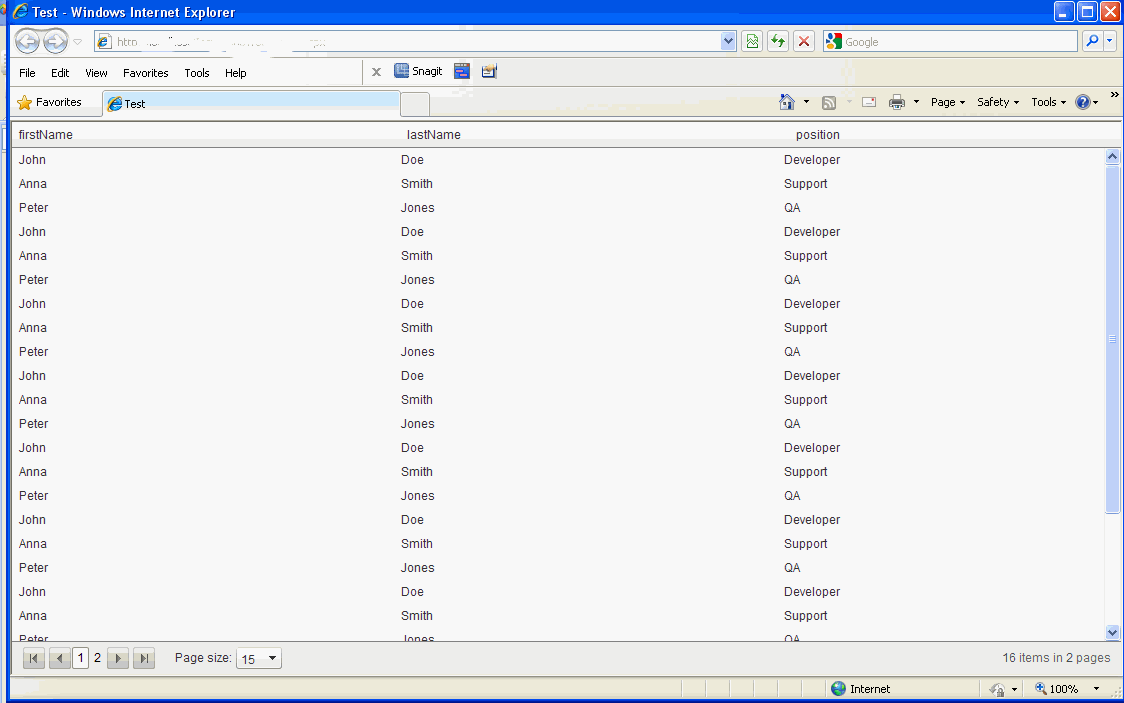The width and height of the screenshot is (1124, 703).
Task: Go to page 2 in pager
Action: tap(97, 657)
